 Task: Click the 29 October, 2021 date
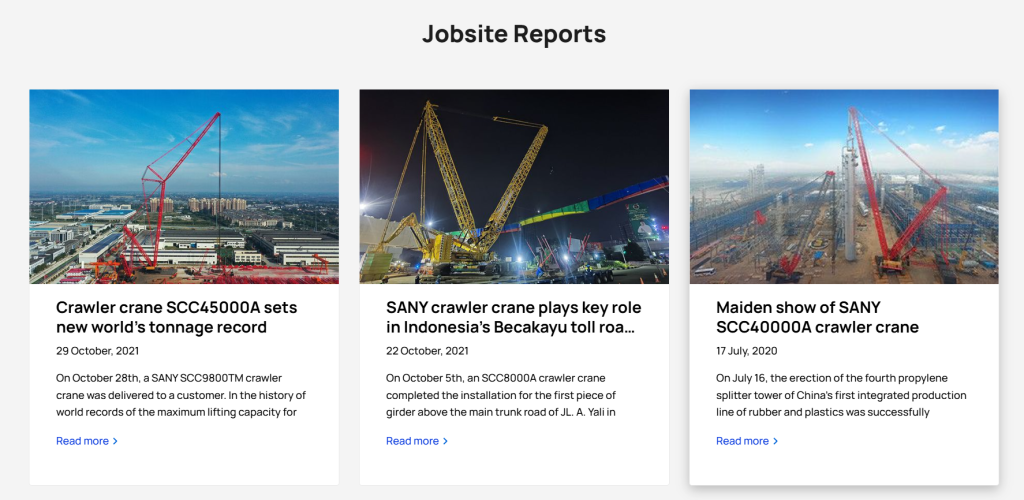coord(97,351)
